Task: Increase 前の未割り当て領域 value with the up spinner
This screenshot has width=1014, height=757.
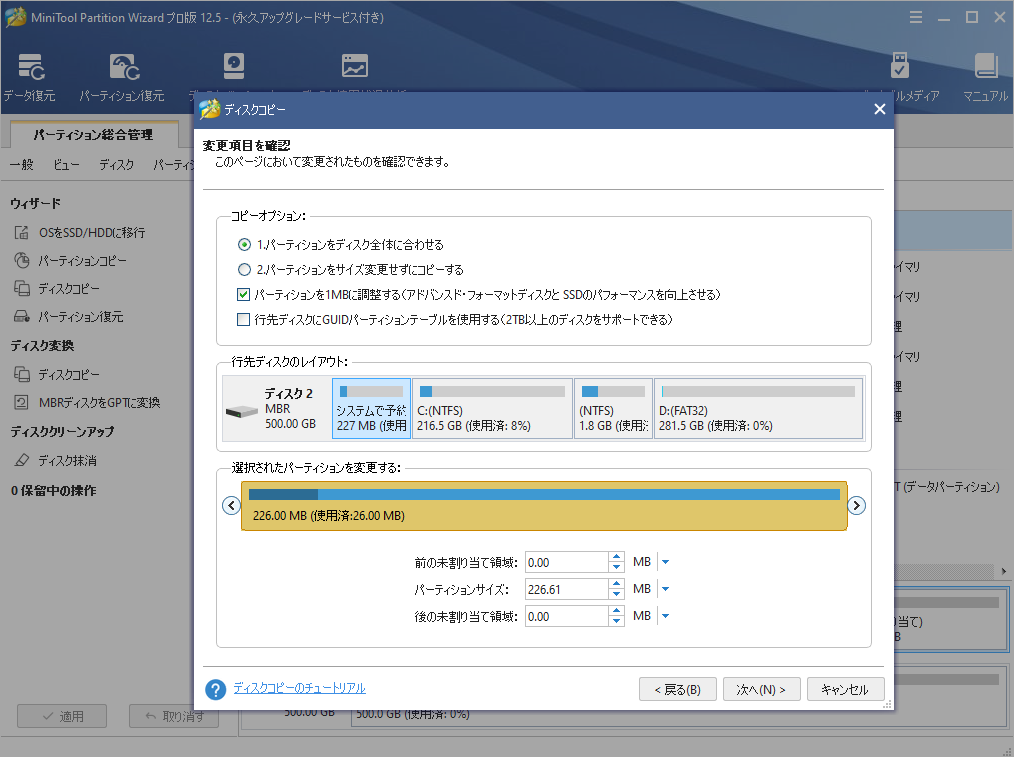Action: pyautogui.click(x=617, y=557)
